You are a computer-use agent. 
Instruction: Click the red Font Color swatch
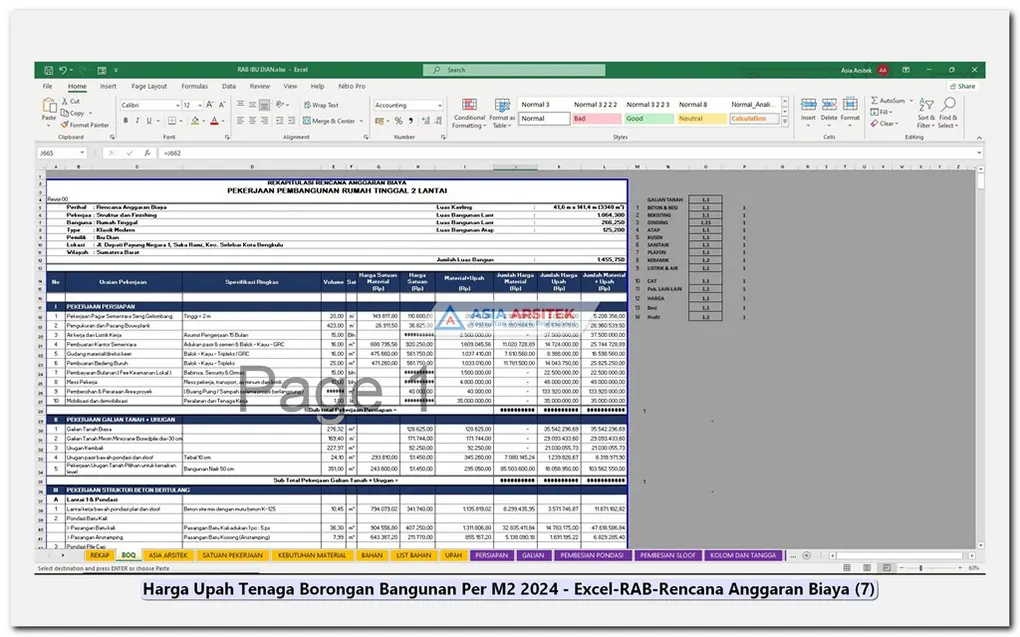[x=214, y=121]
